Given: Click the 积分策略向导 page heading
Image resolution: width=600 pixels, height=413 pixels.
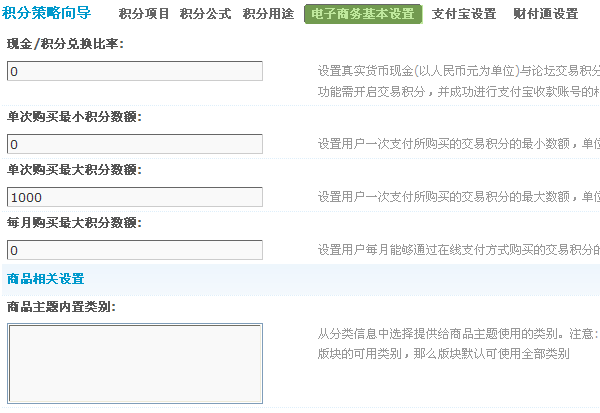Looking at the screenshot, I should (x=47, y=13).
